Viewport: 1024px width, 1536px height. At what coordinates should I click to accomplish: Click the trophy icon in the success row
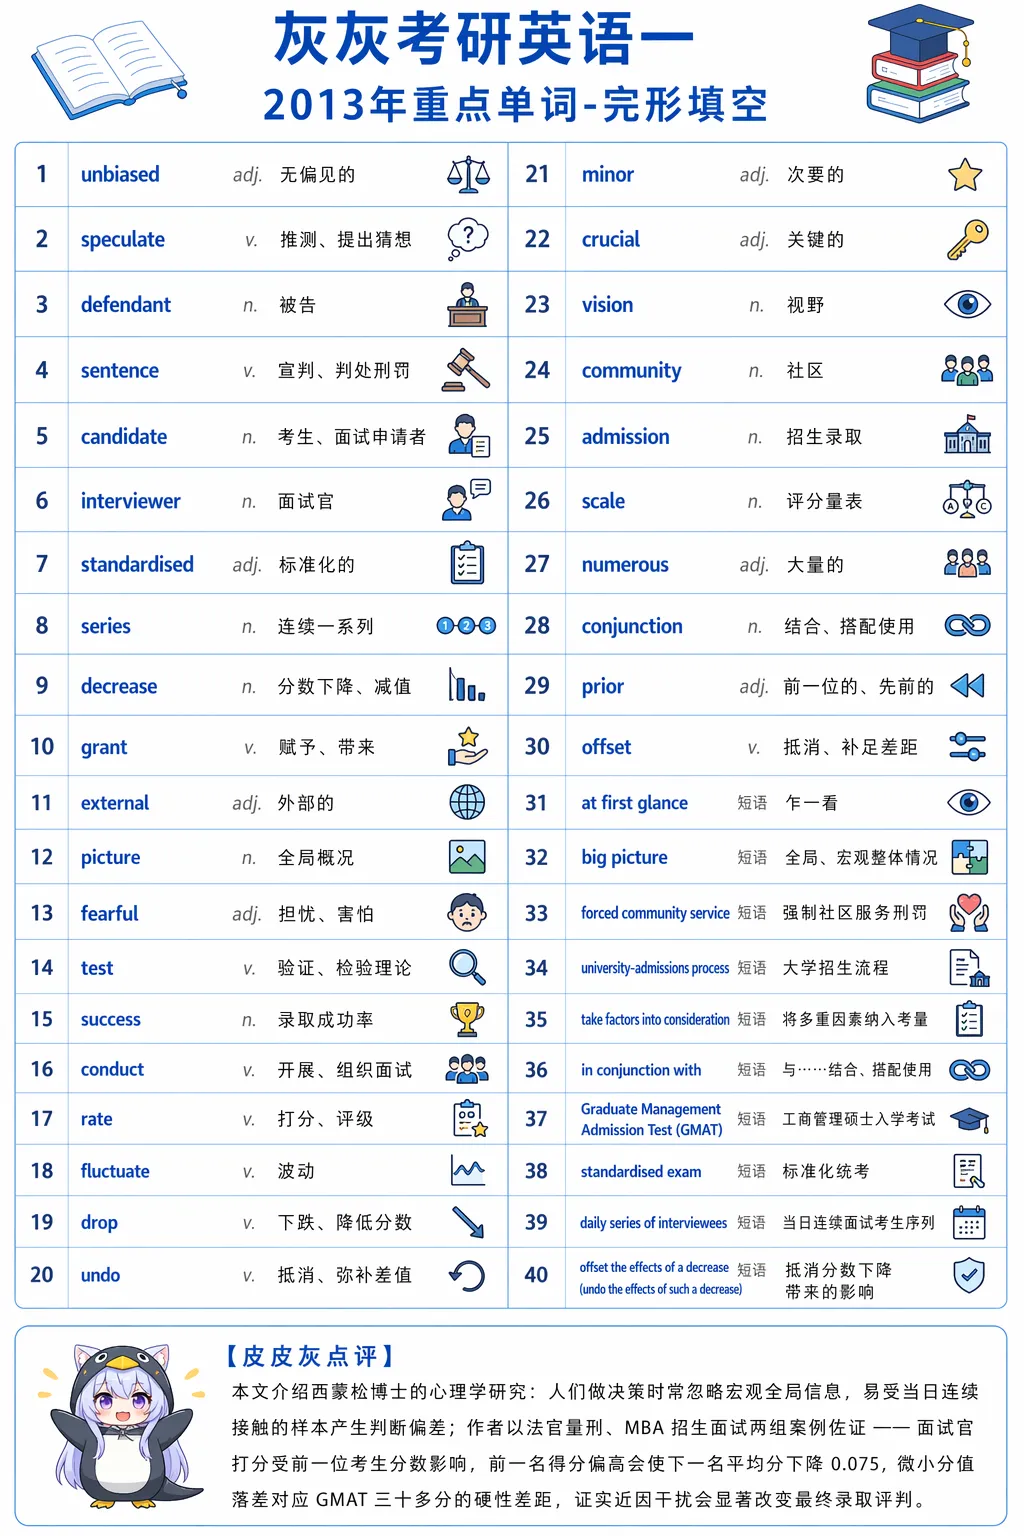[467, 1019]
